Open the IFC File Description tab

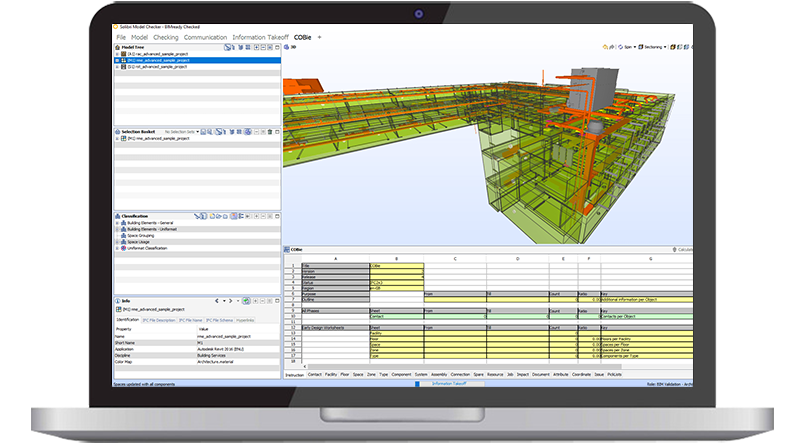click(159, 320)
